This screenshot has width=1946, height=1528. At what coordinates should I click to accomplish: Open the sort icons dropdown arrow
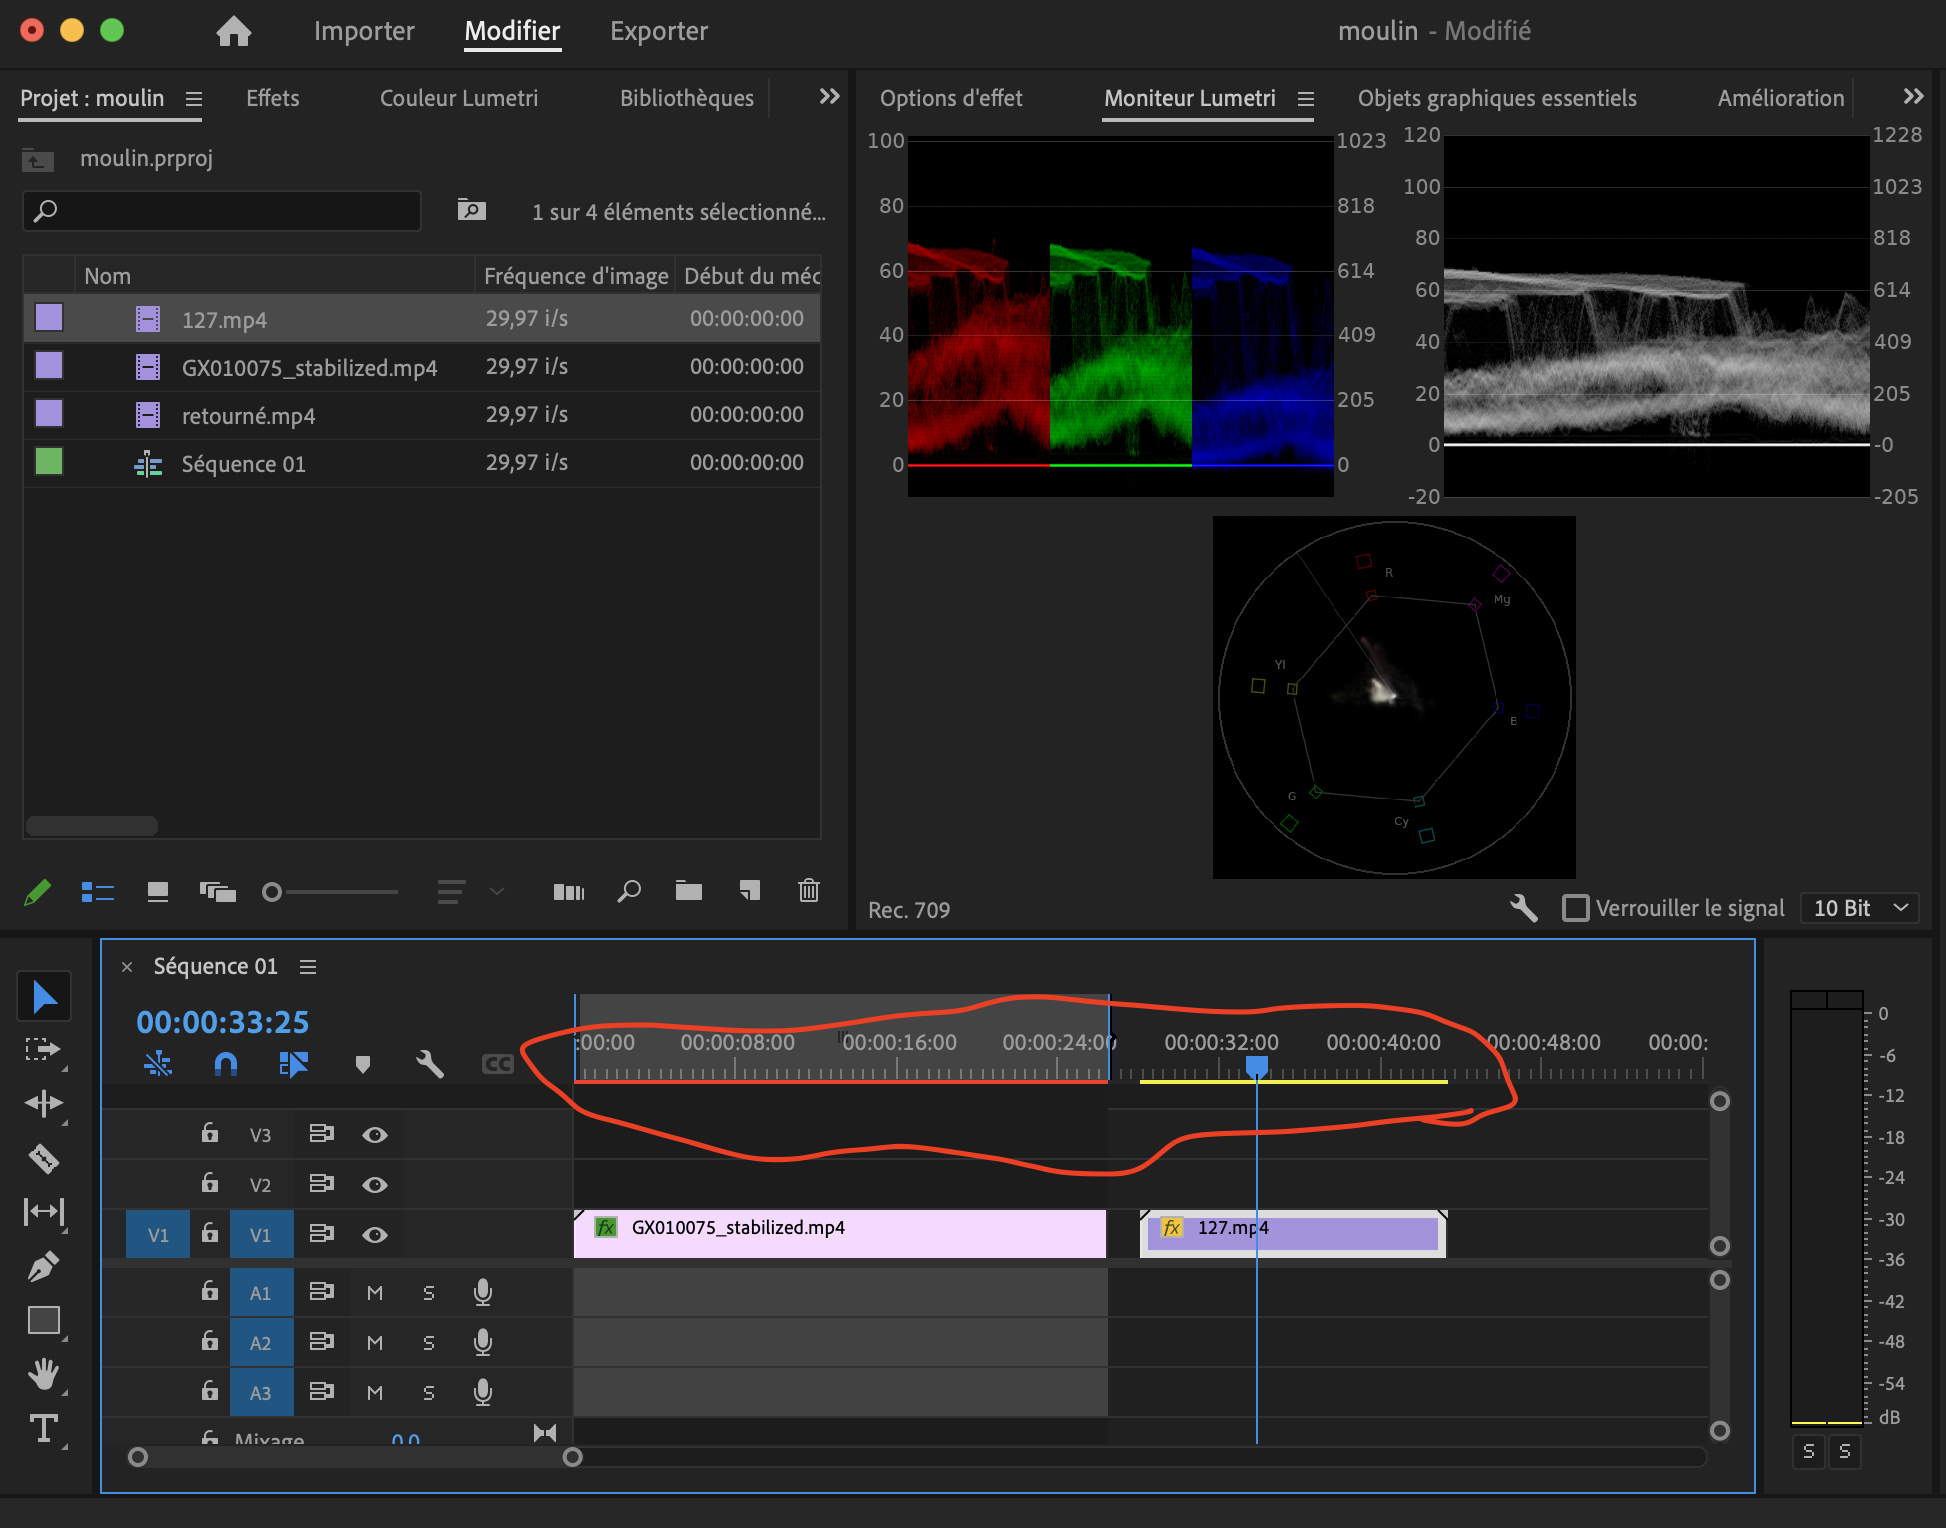coord(497,891)
